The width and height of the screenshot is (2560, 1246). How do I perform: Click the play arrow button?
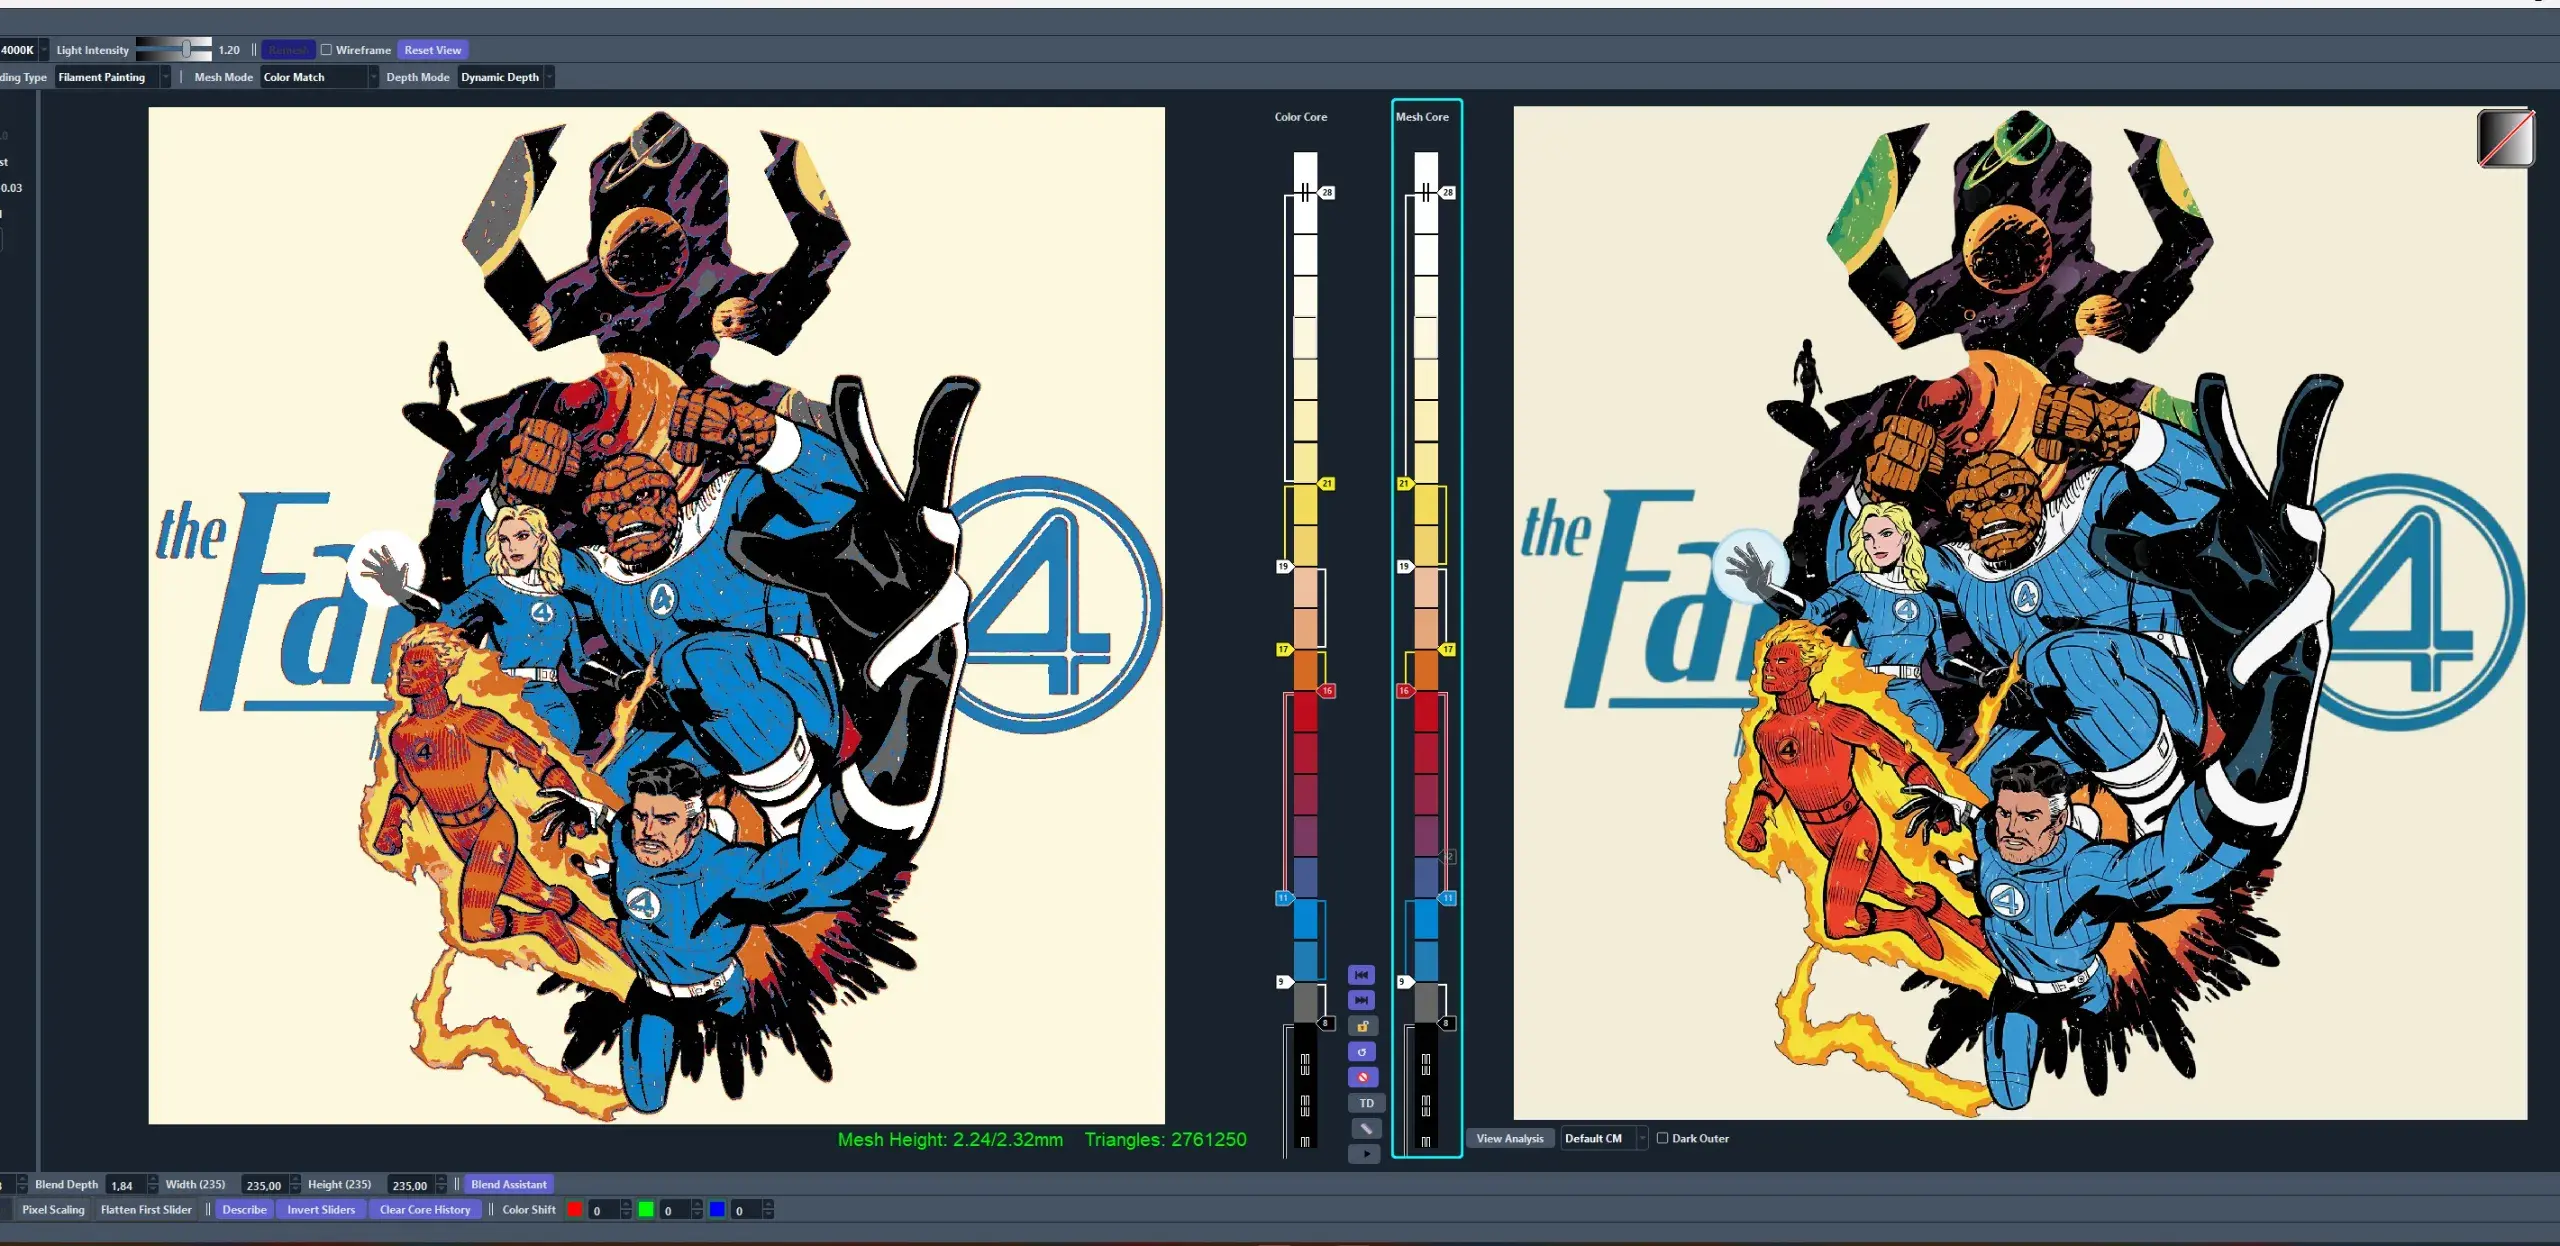[1365, 1153]
